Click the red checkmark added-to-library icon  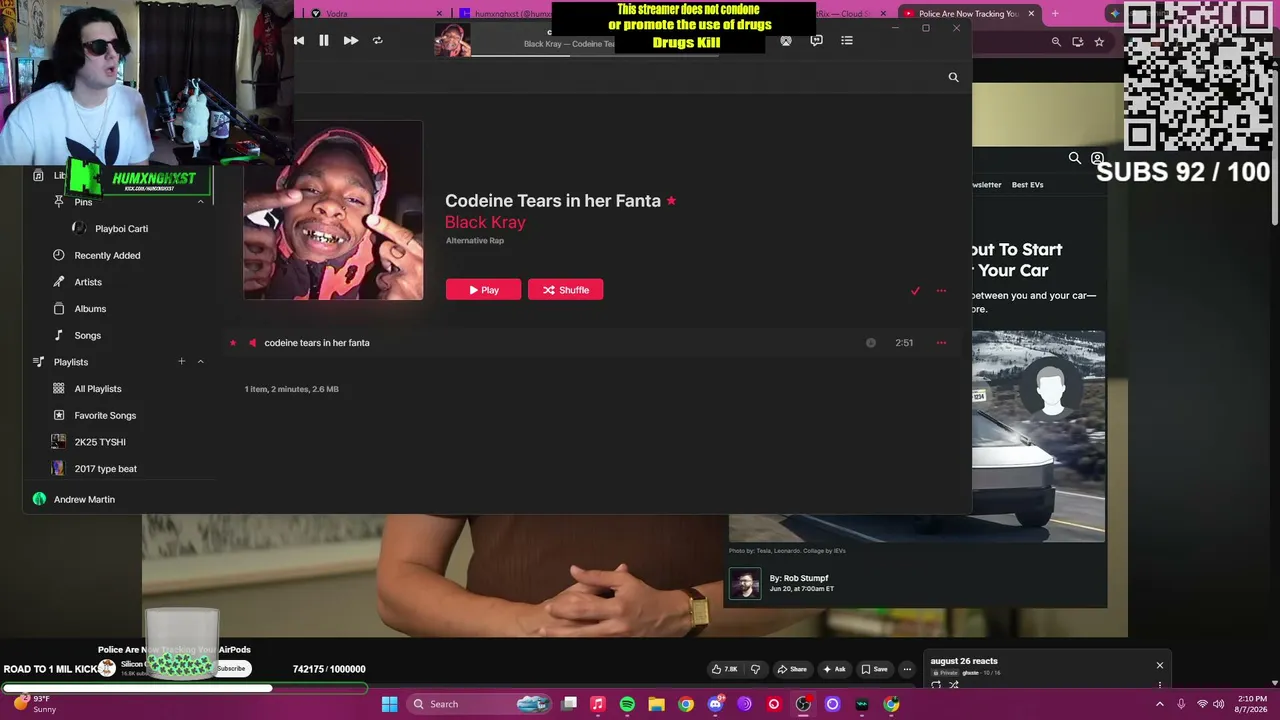point(915,291)
